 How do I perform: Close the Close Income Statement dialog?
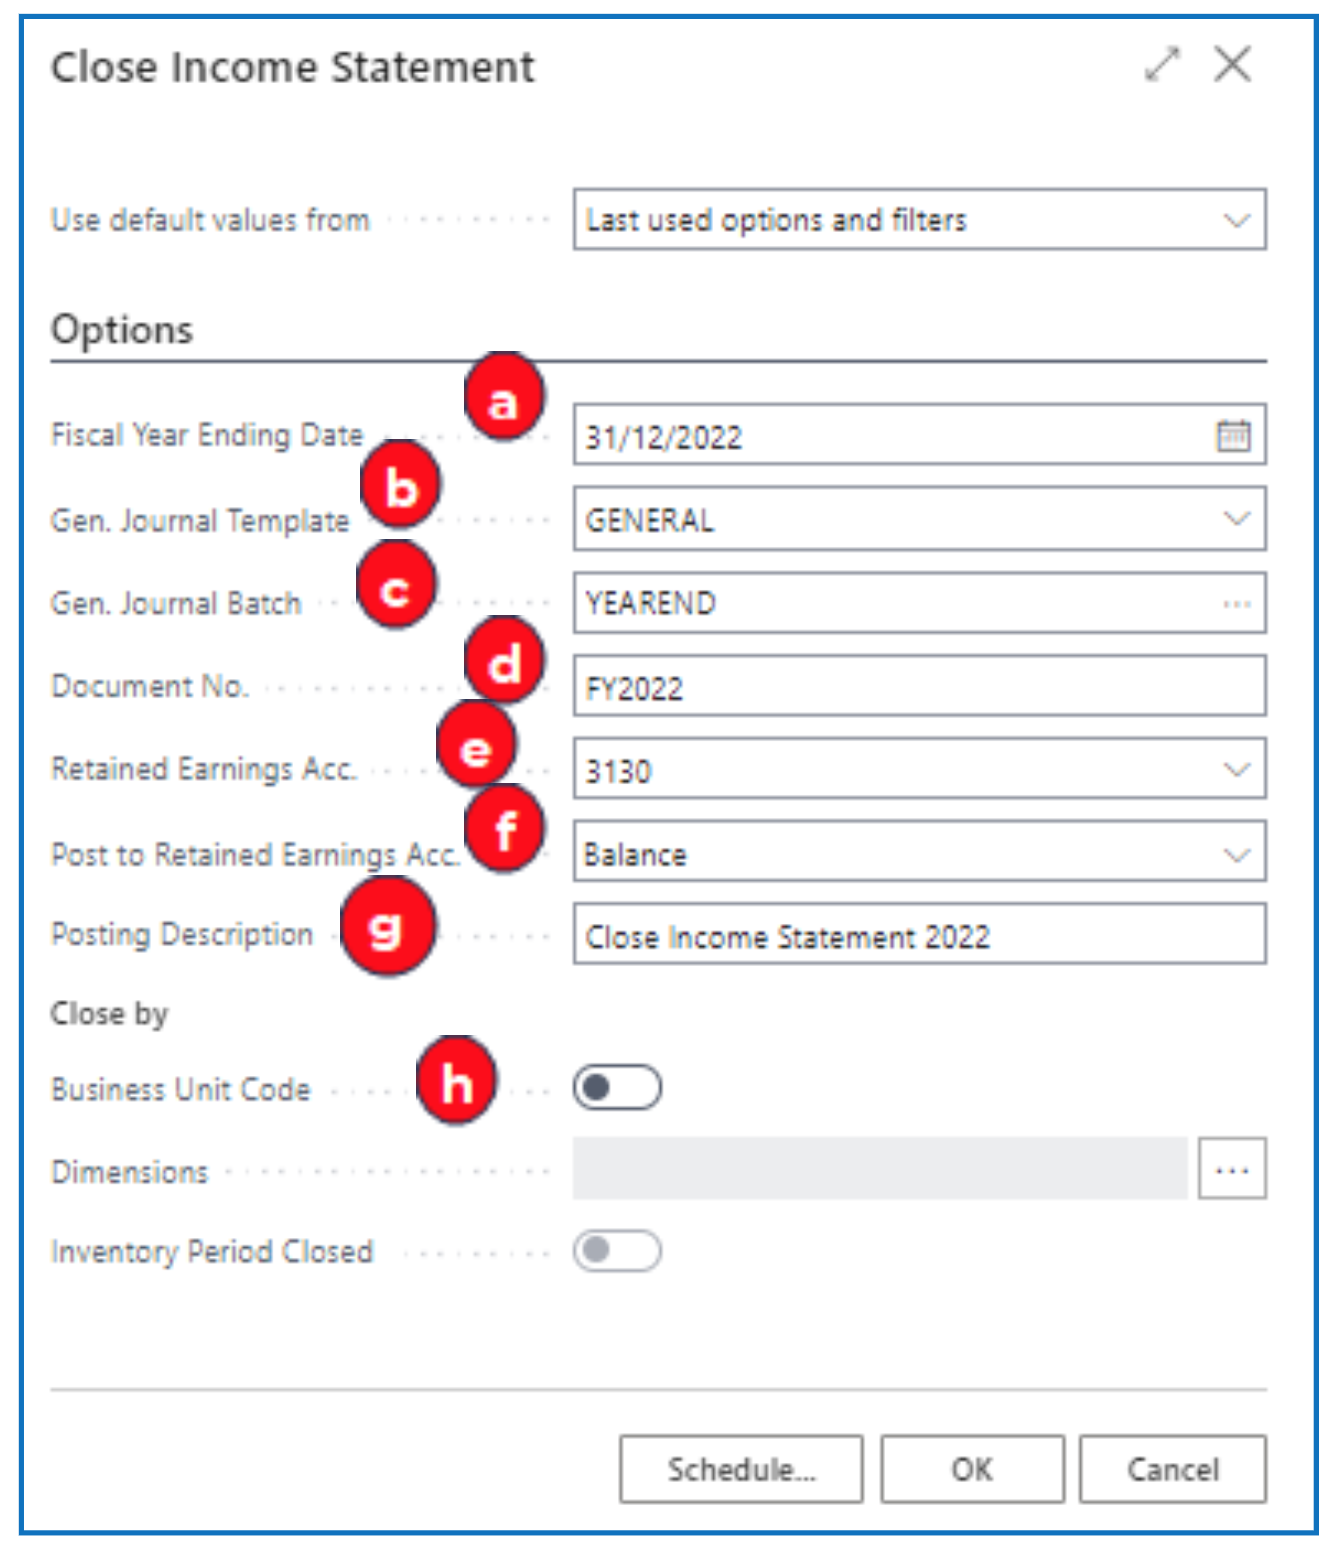pos(1232,65)
